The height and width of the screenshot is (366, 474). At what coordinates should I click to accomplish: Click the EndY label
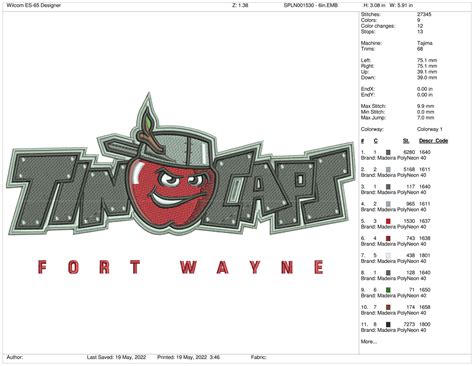point(368,95)
